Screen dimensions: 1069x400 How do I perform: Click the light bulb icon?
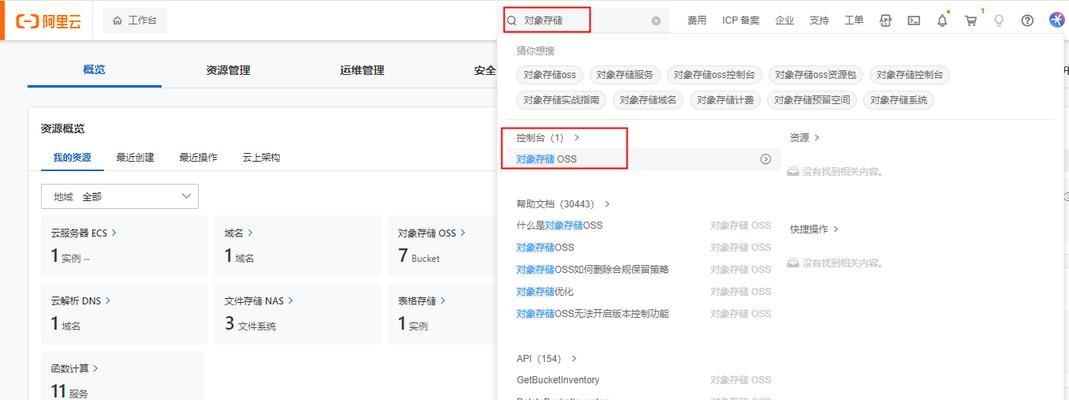click(999, 20)
